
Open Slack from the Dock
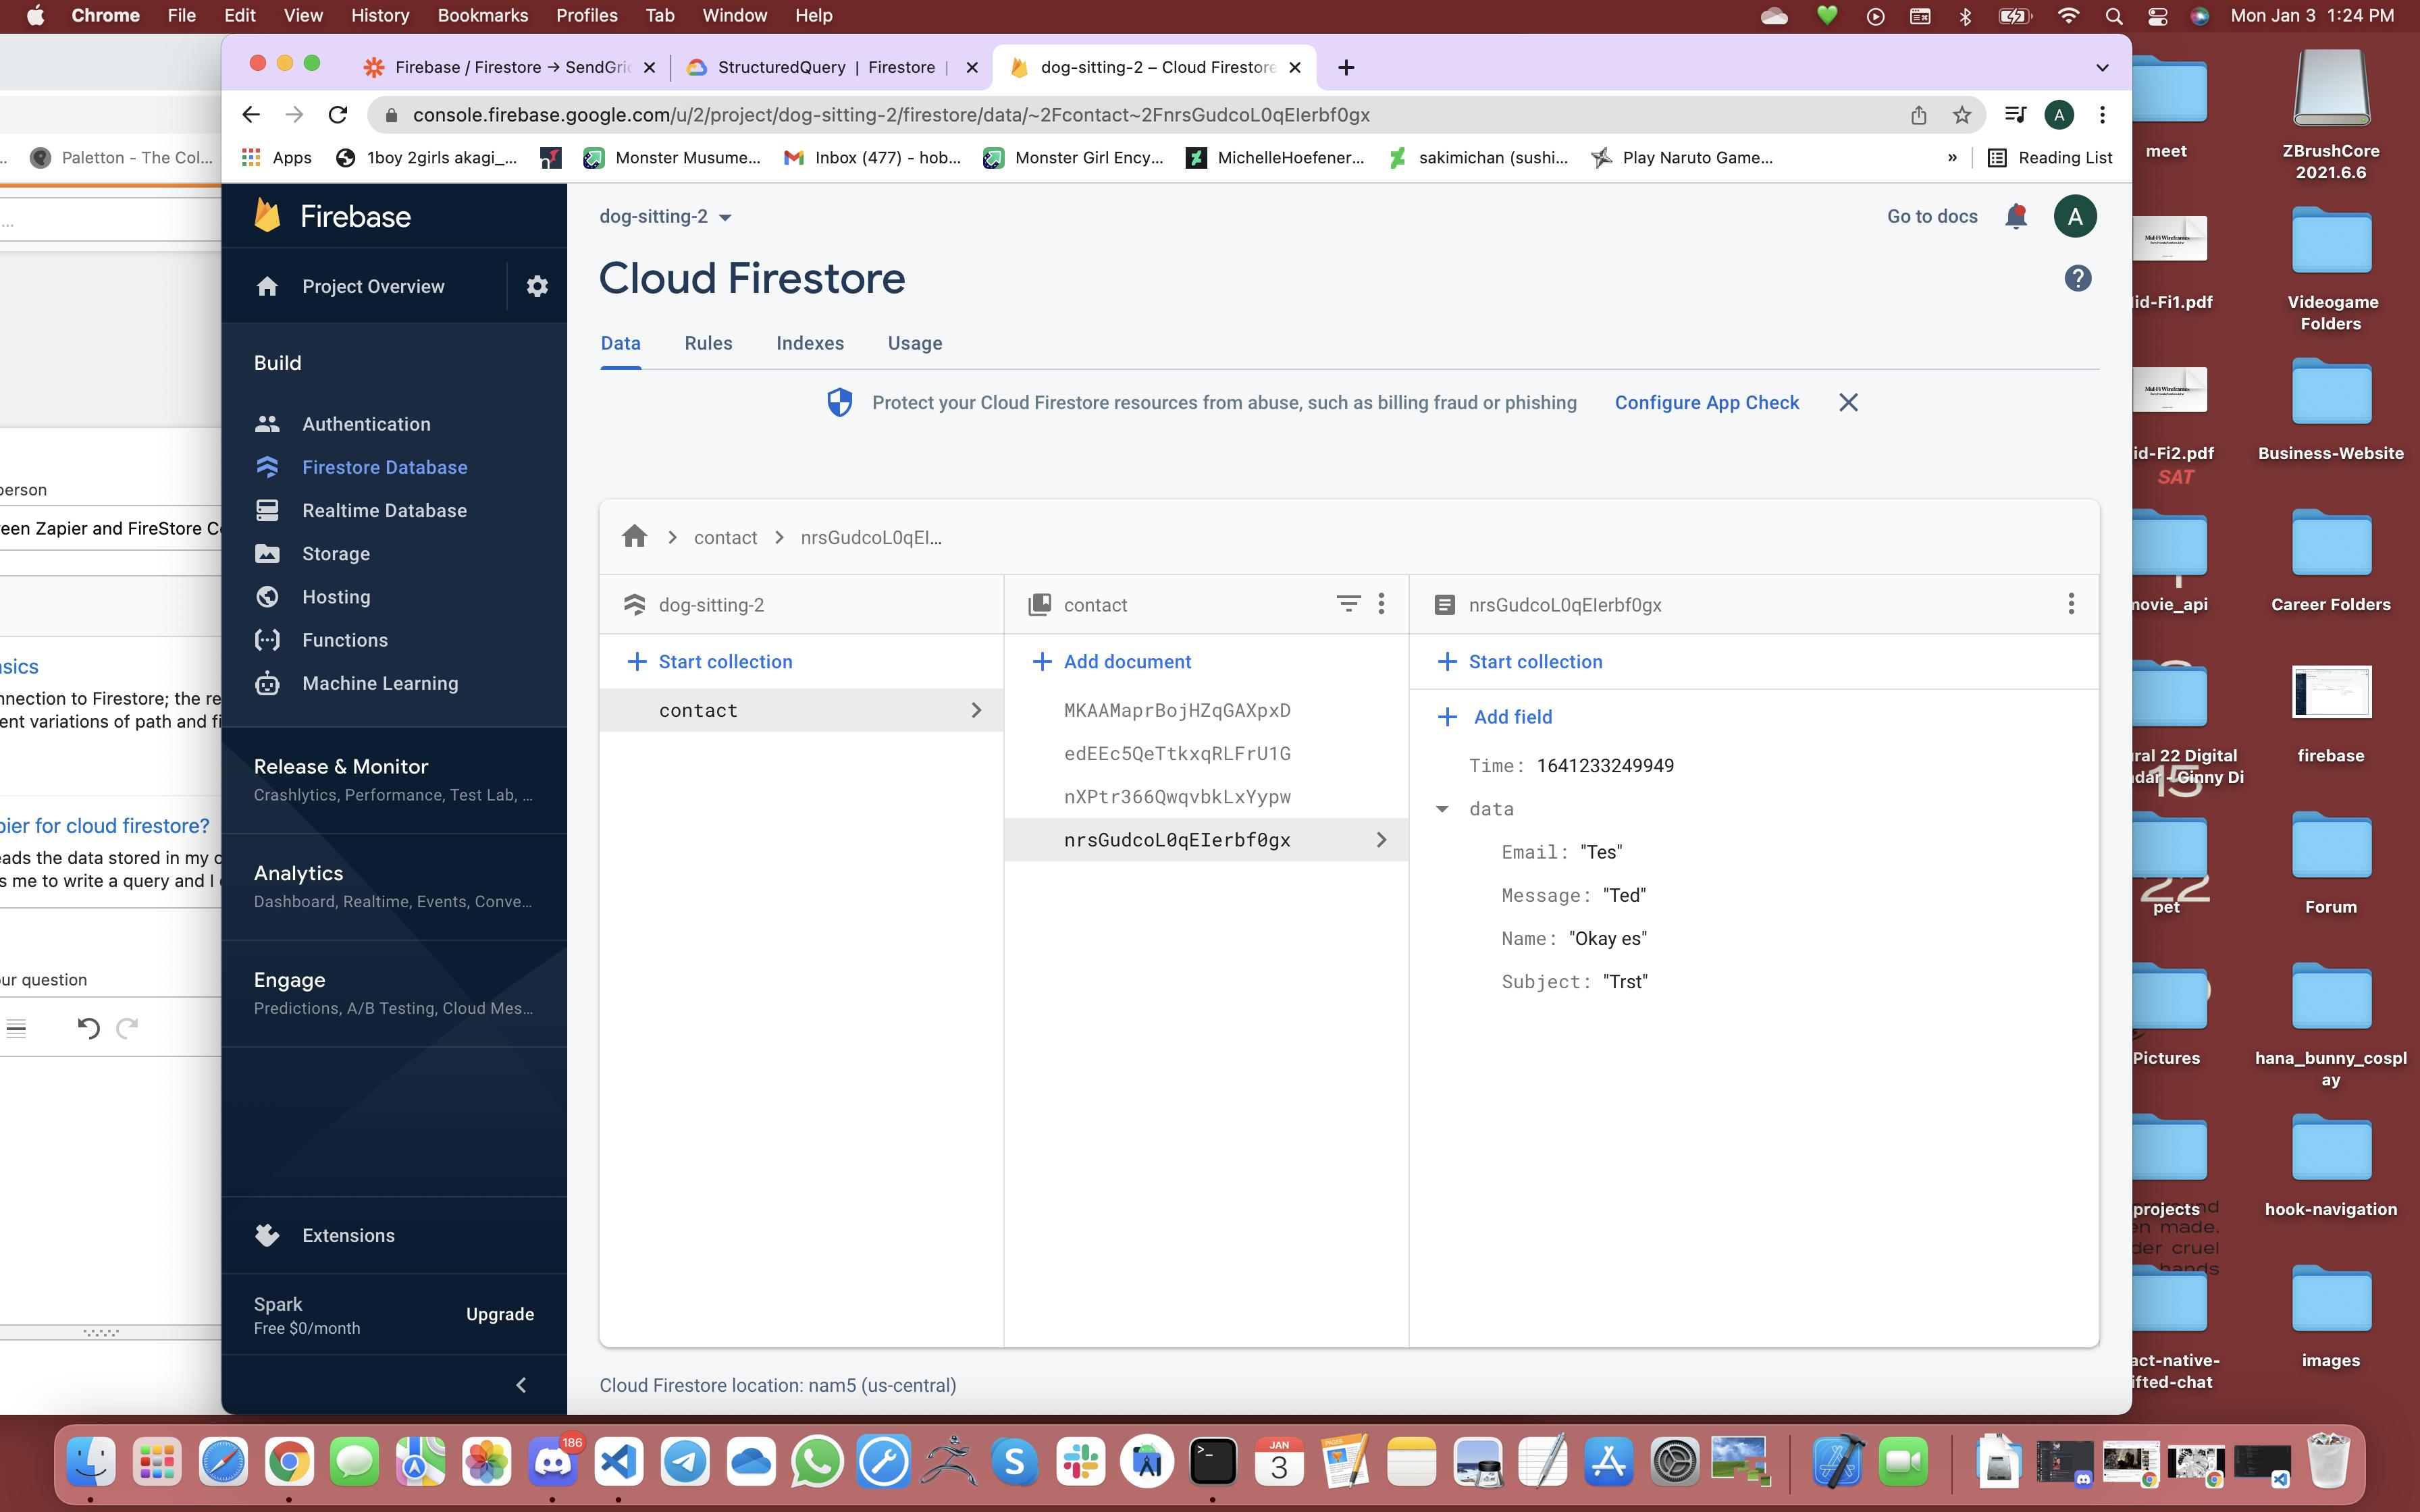pos(1081,1462)
